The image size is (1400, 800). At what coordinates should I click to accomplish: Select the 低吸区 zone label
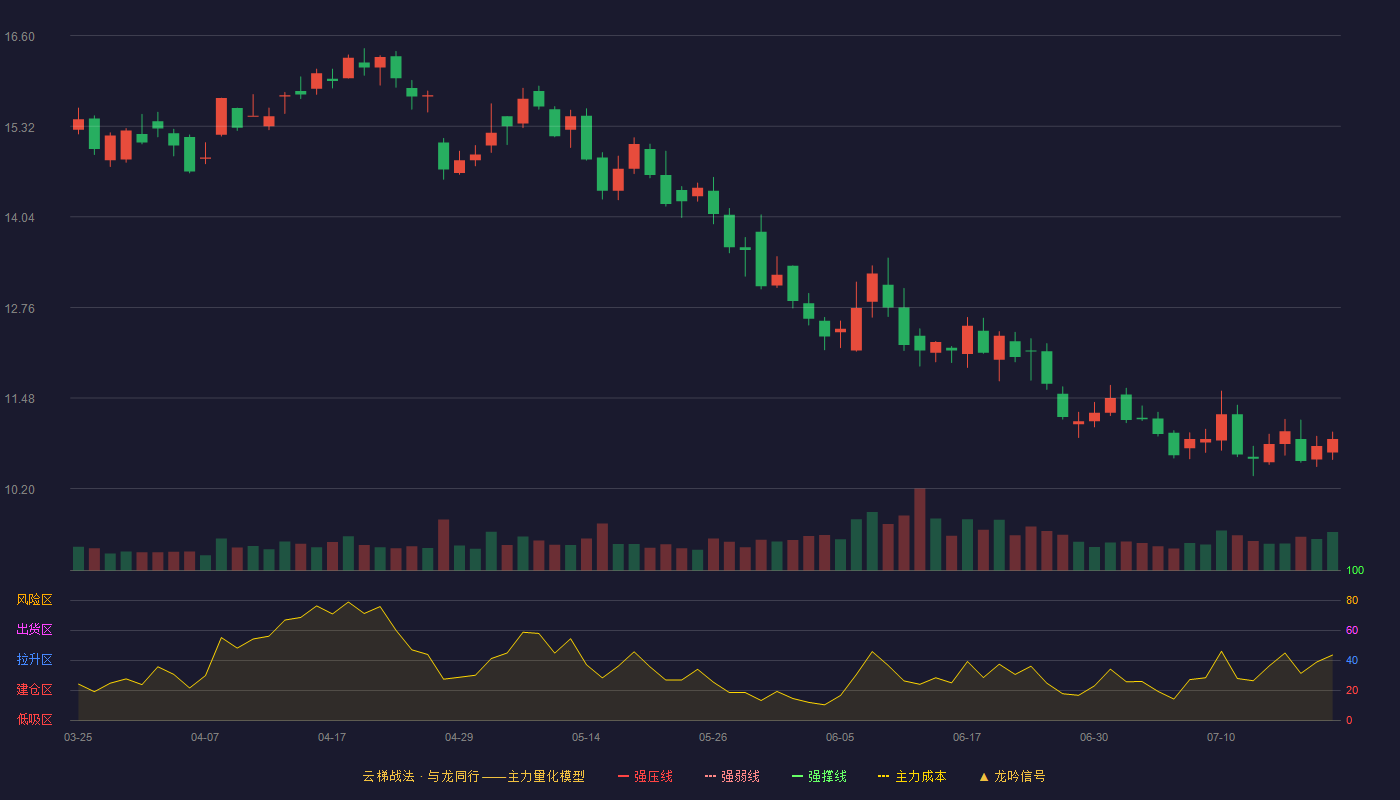click(34, 720)
